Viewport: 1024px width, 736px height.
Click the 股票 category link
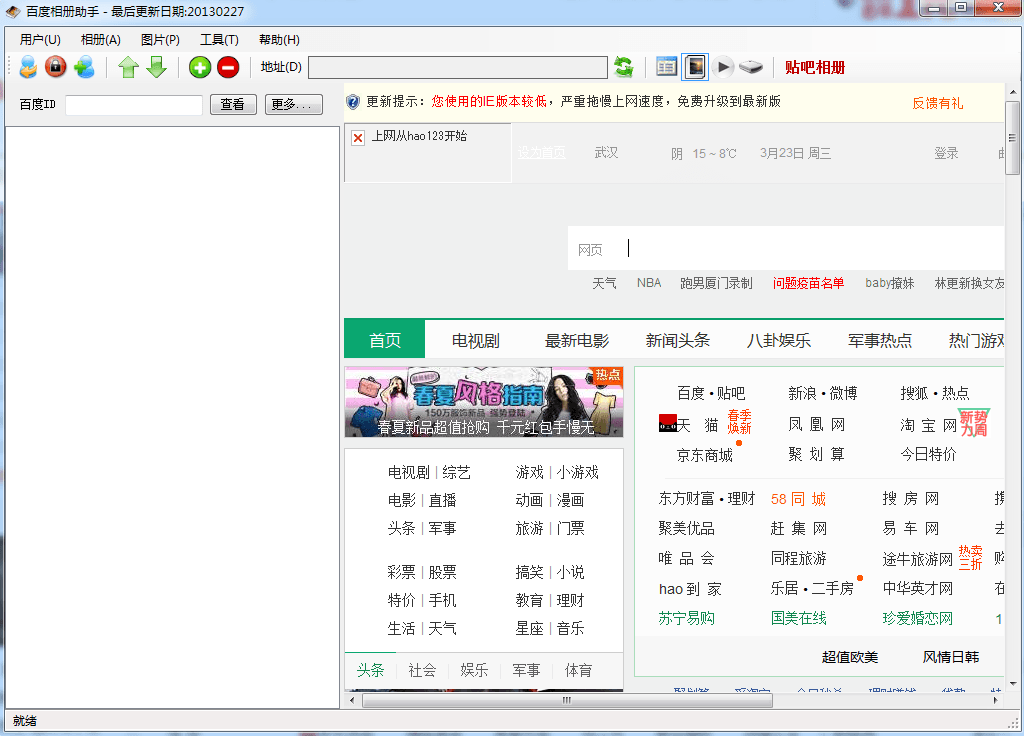[442, 572]
